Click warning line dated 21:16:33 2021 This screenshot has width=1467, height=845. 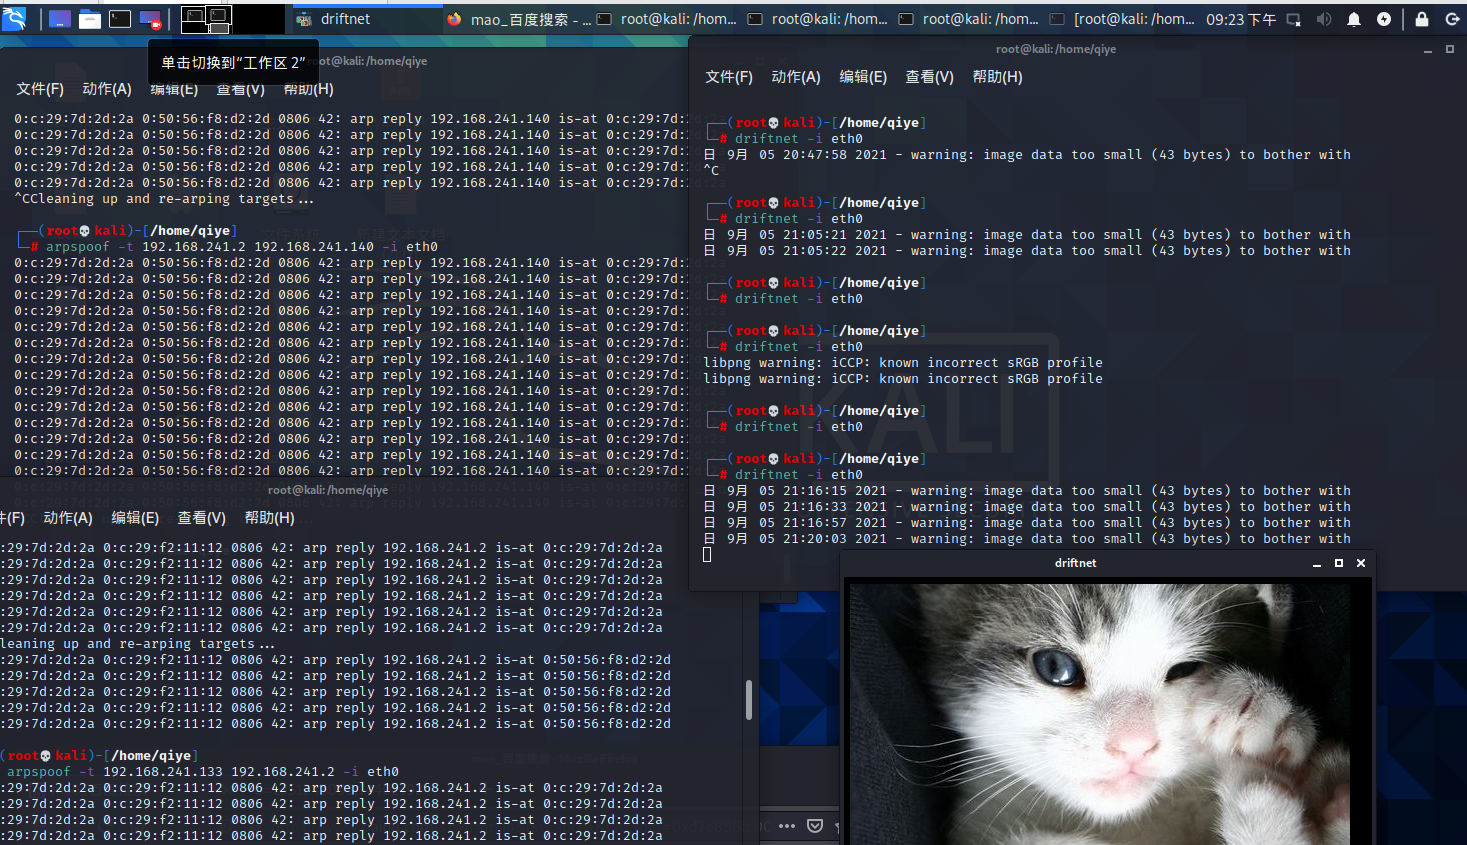[x=1027, y=507]
